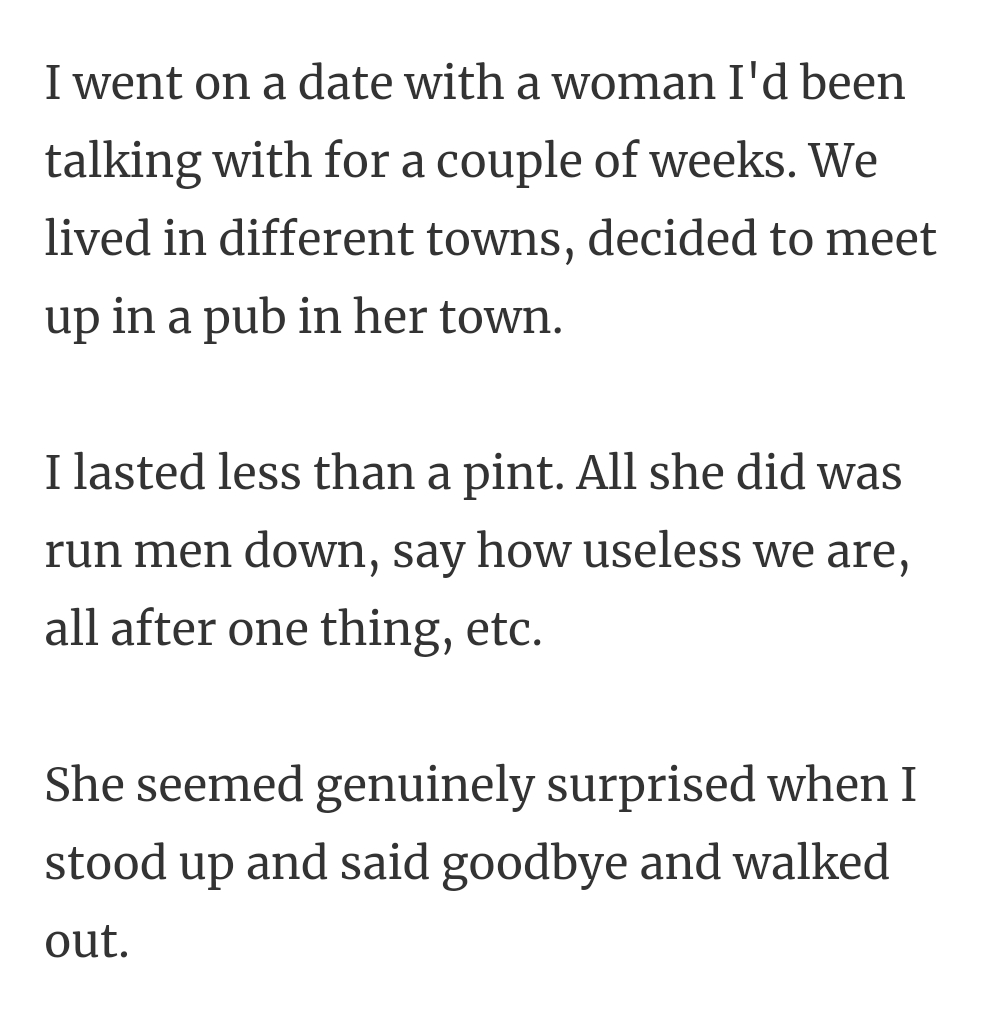
Task: Click the word "couple" in the text
Action: pos(509,163)
